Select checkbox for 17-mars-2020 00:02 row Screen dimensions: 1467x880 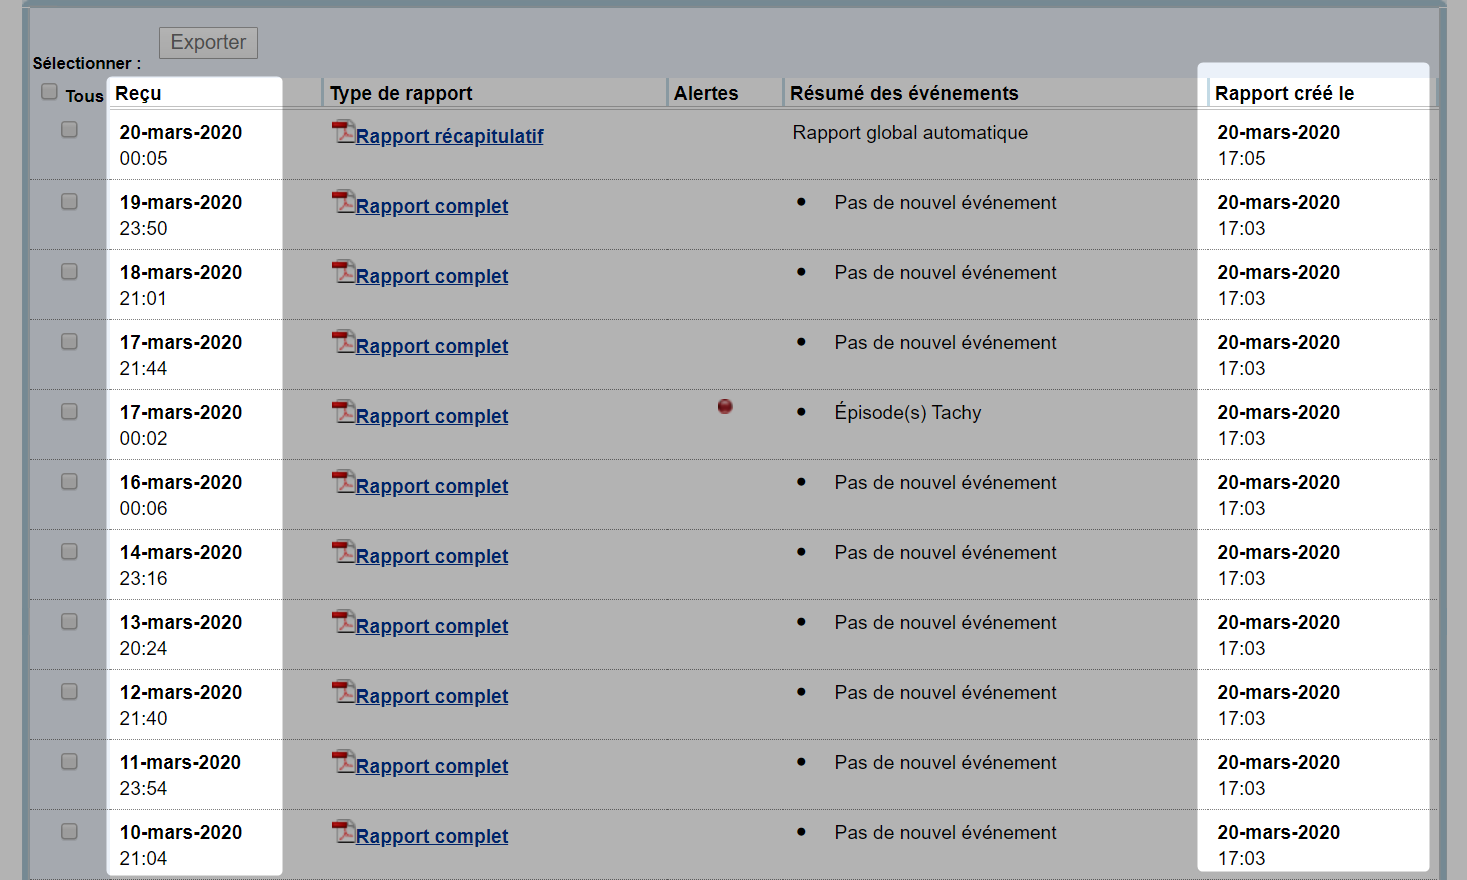point(69,411)
